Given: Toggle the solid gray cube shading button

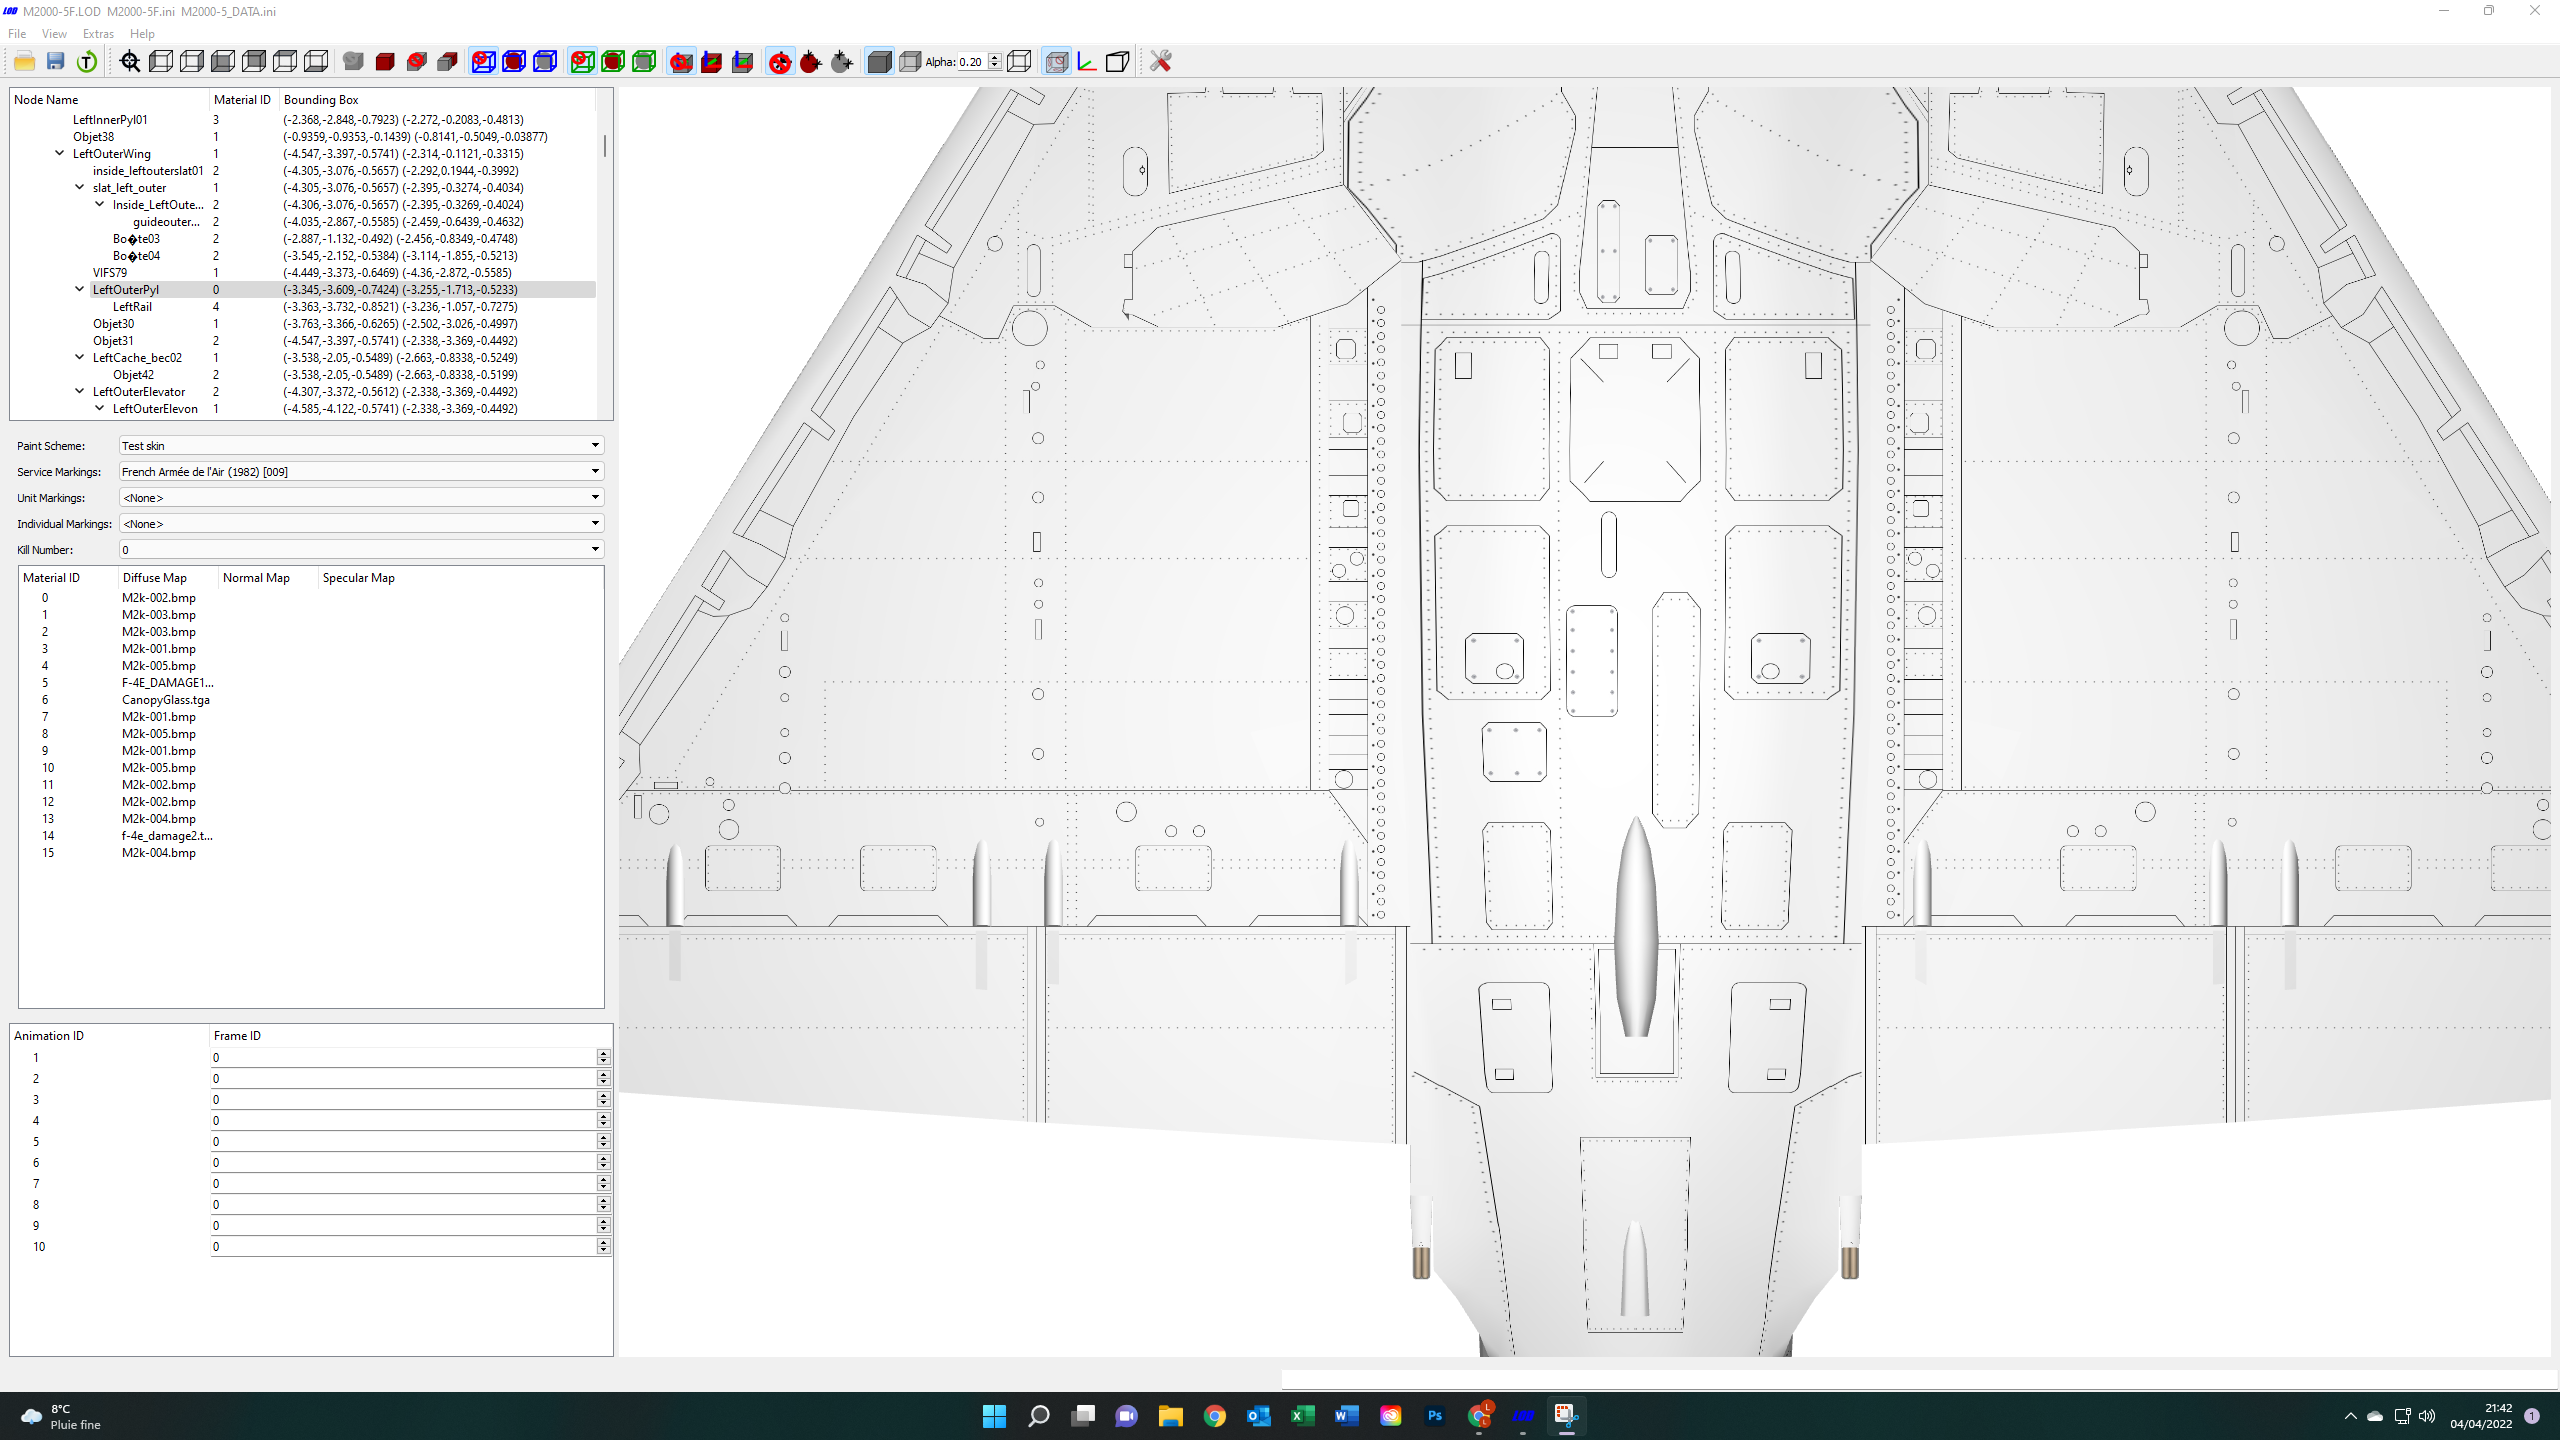Looking at the screenshot, I should click(879, 62).
